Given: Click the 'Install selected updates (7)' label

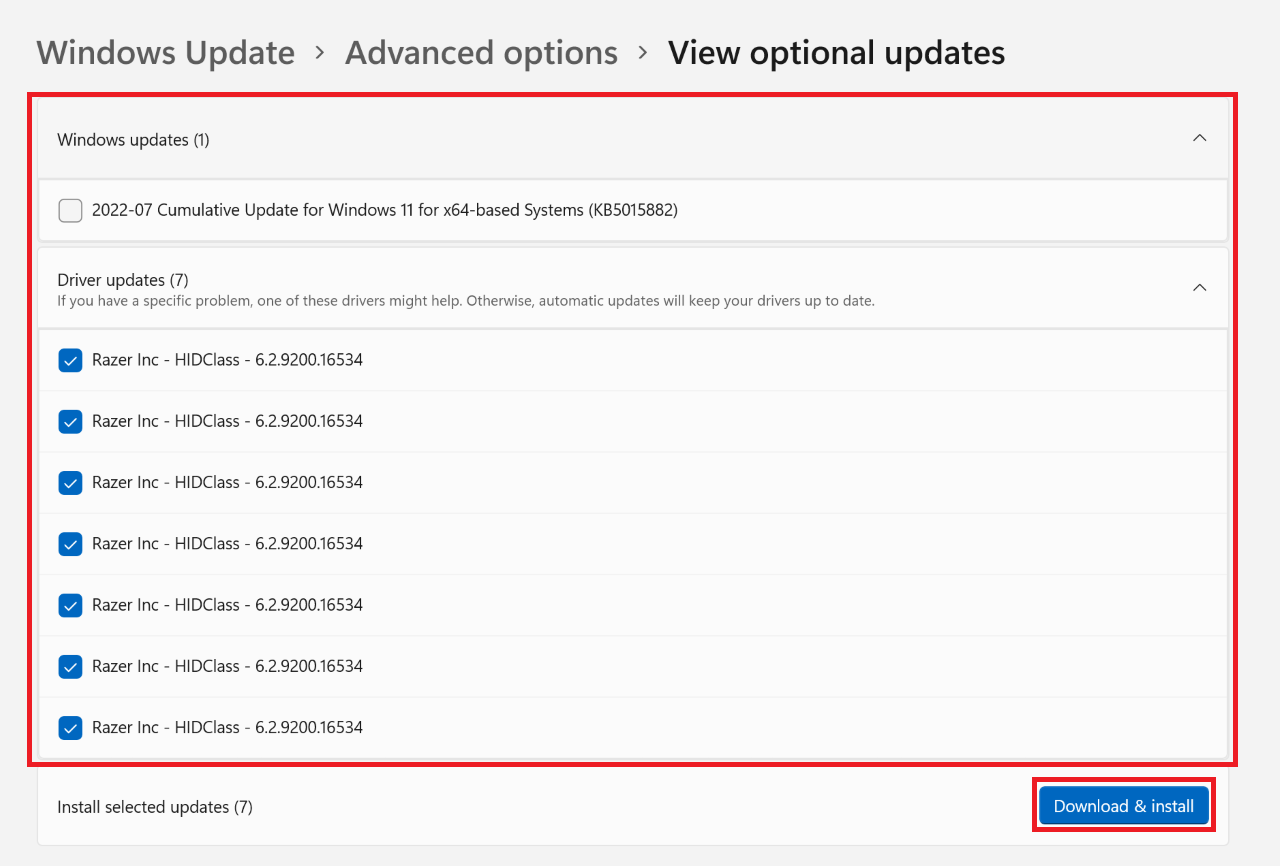Looking at the screenshot, I should tap(155, 806).
